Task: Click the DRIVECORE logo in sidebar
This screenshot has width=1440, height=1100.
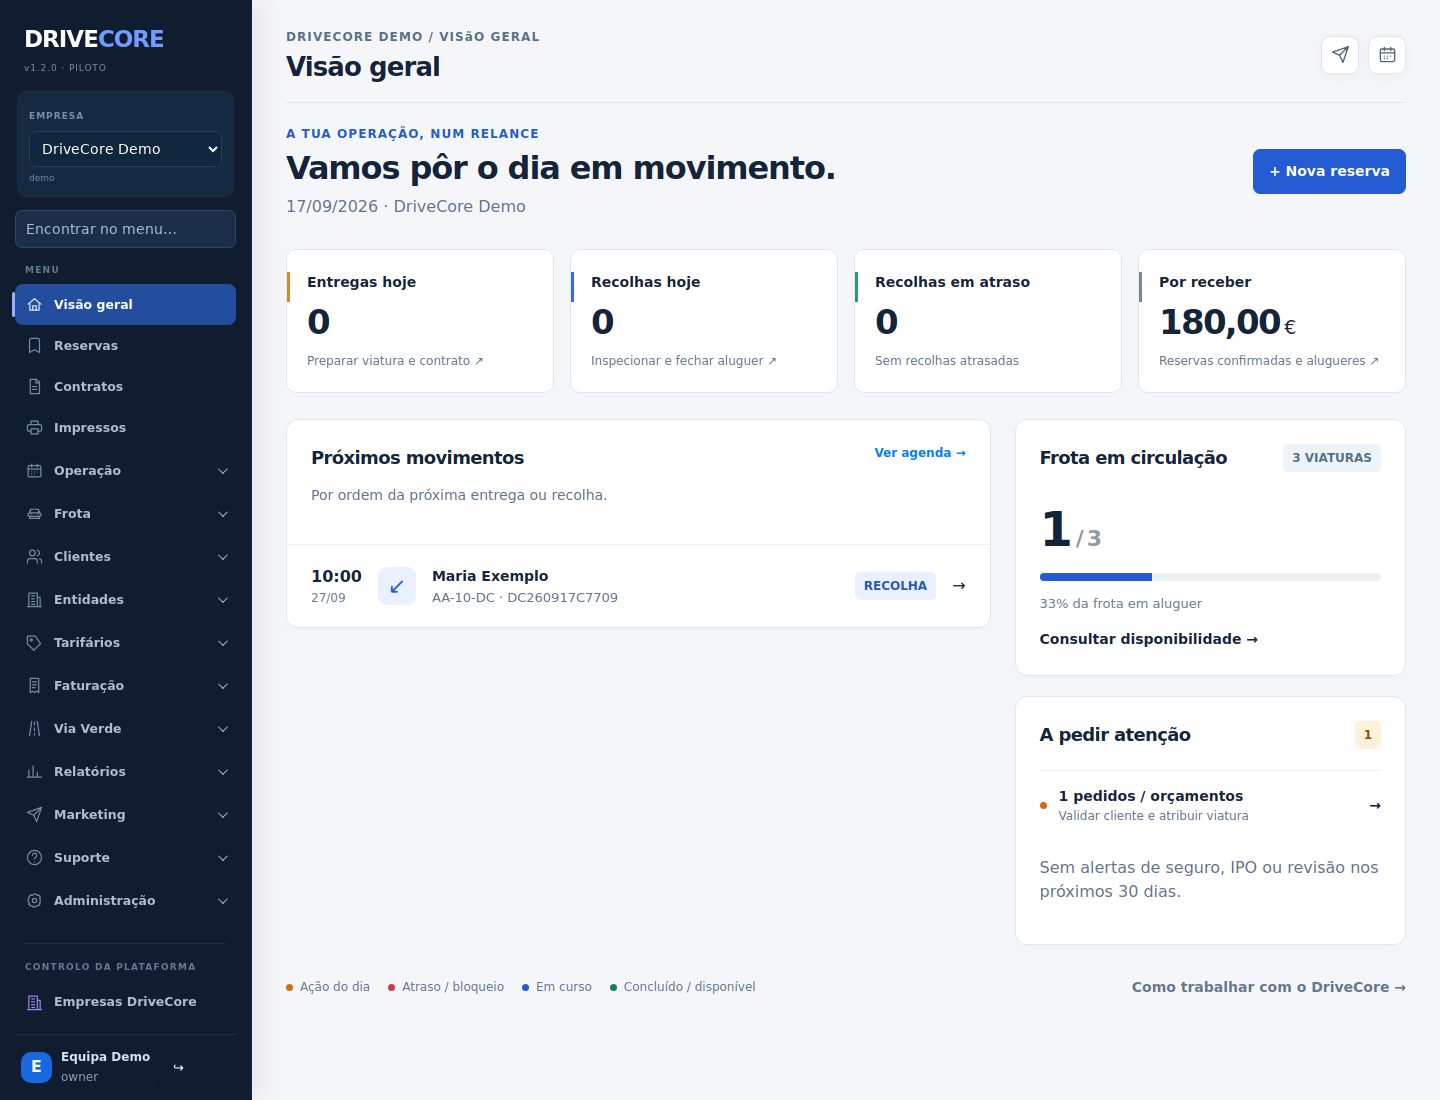Action: (94, 39)
